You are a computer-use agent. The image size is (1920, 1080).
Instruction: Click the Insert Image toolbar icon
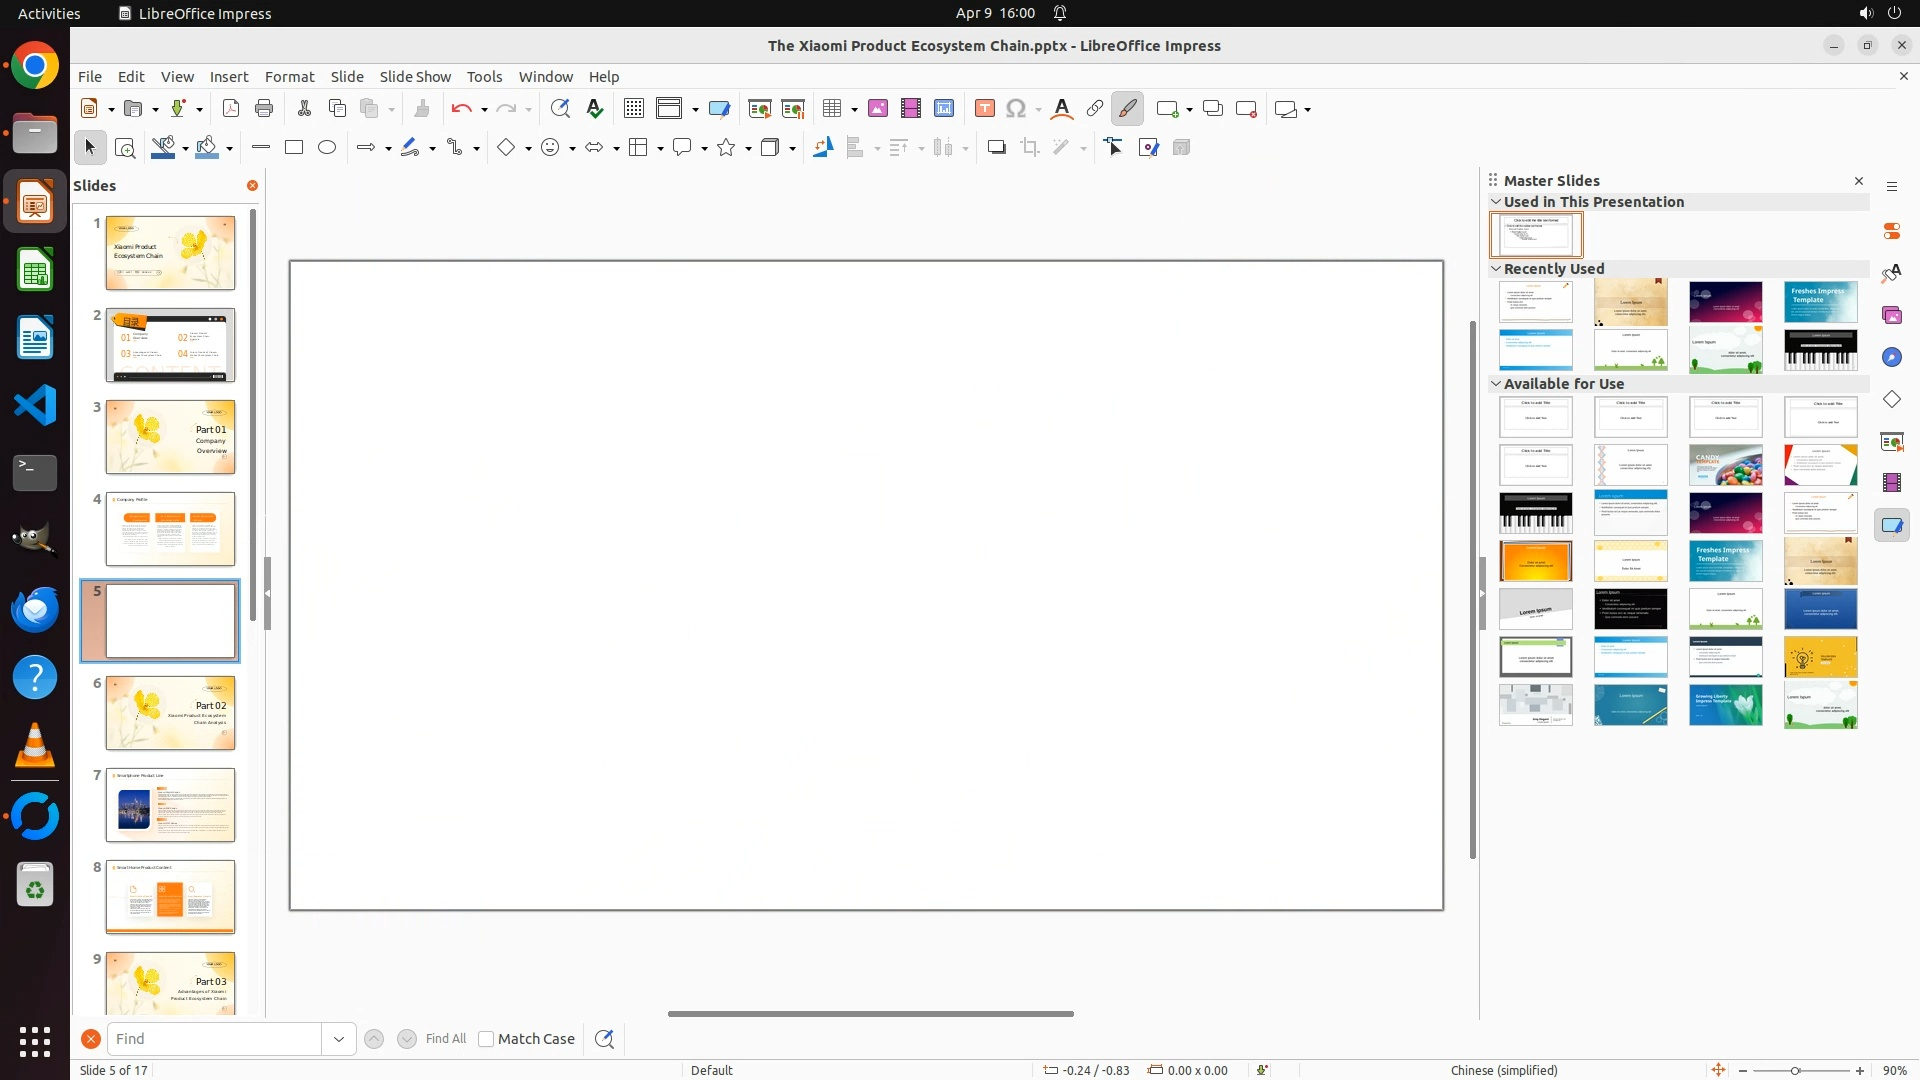click(x=878, y=109)
